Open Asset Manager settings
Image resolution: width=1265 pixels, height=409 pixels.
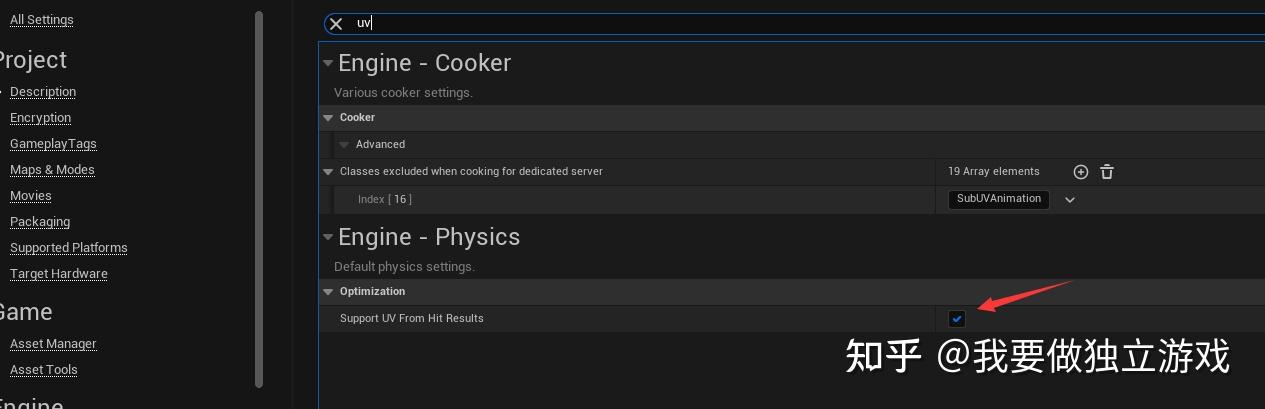53,344
